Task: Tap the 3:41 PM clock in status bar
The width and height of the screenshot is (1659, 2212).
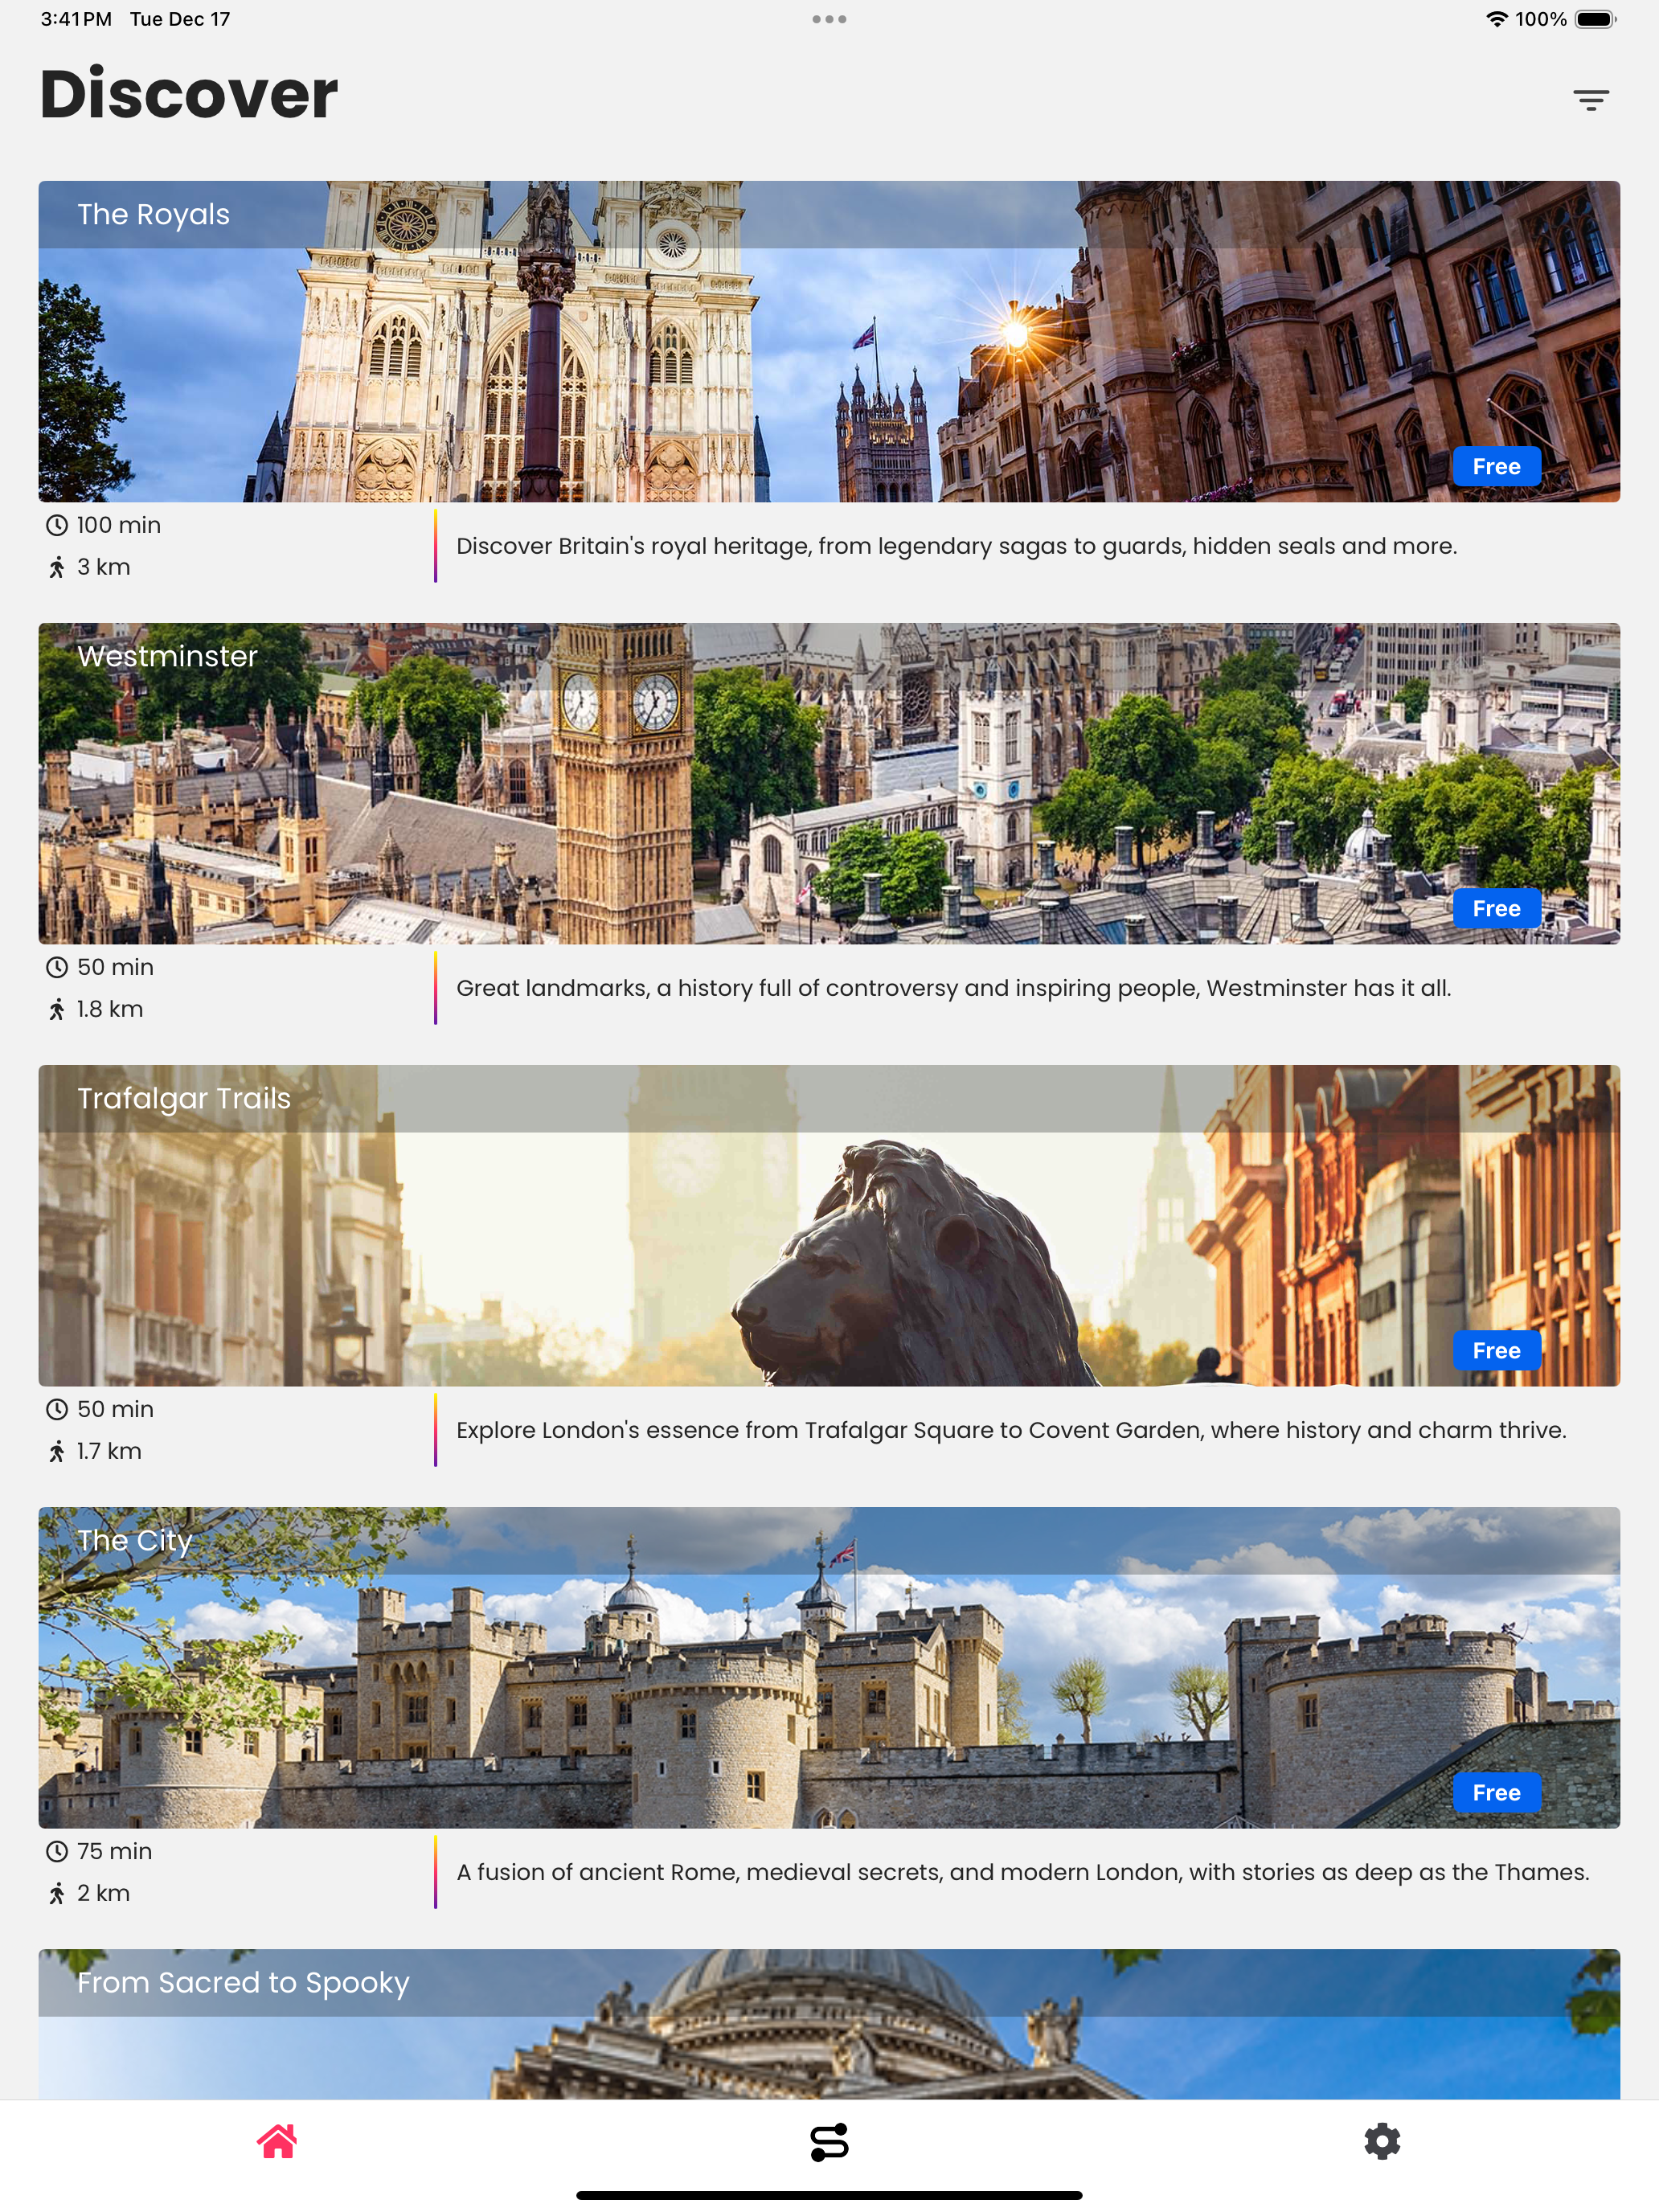Action: 76,19
